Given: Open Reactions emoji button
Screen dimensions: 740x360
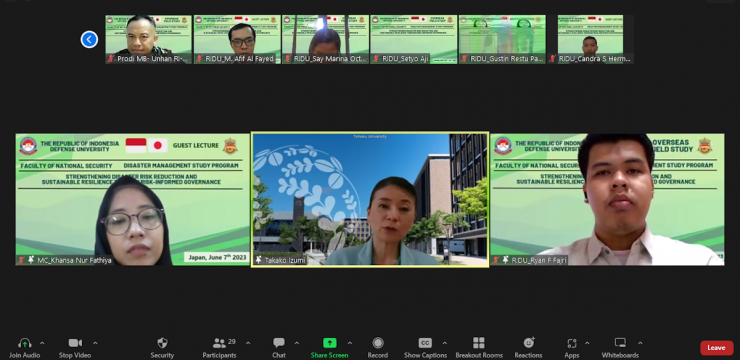Looking at the screenshot, I should point(529,343).
